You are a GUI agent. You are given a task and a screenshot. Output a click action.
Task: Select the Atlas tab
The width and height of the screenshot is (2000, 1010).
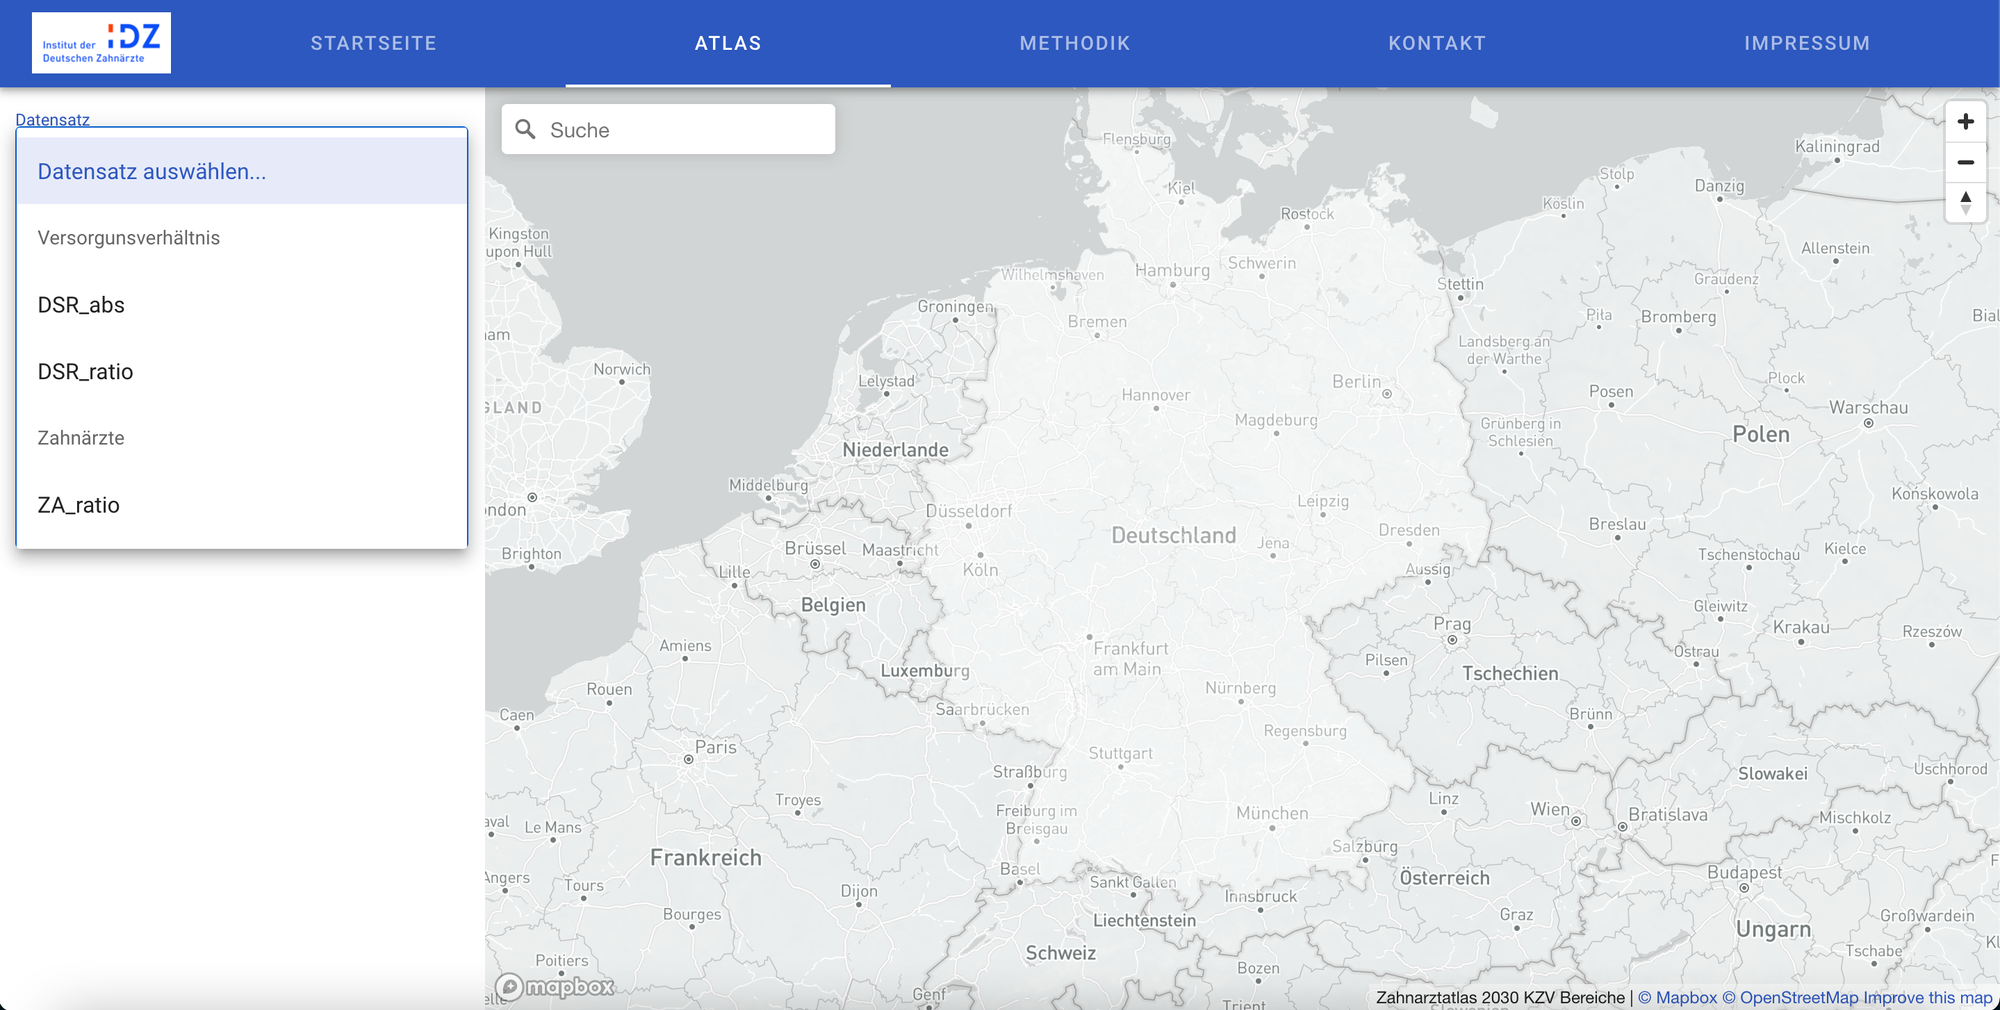[728, 43]
